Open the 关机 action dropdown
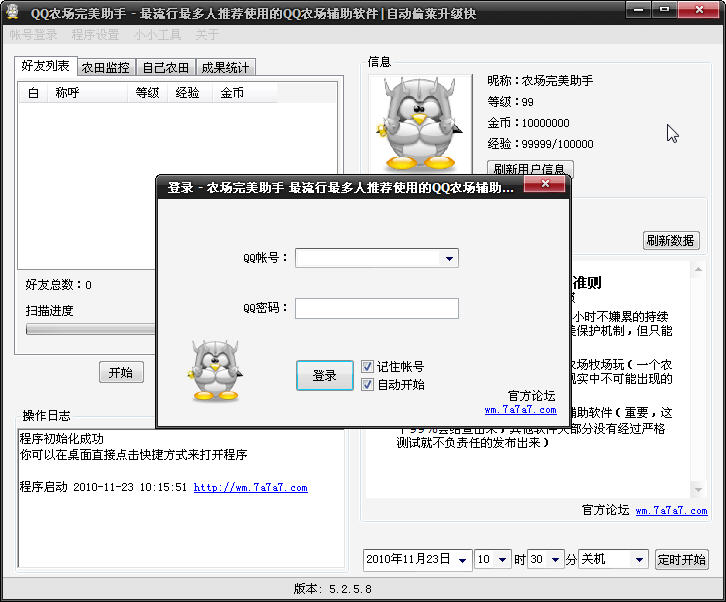This screenshot has height=602, width=726. (639, 560)
